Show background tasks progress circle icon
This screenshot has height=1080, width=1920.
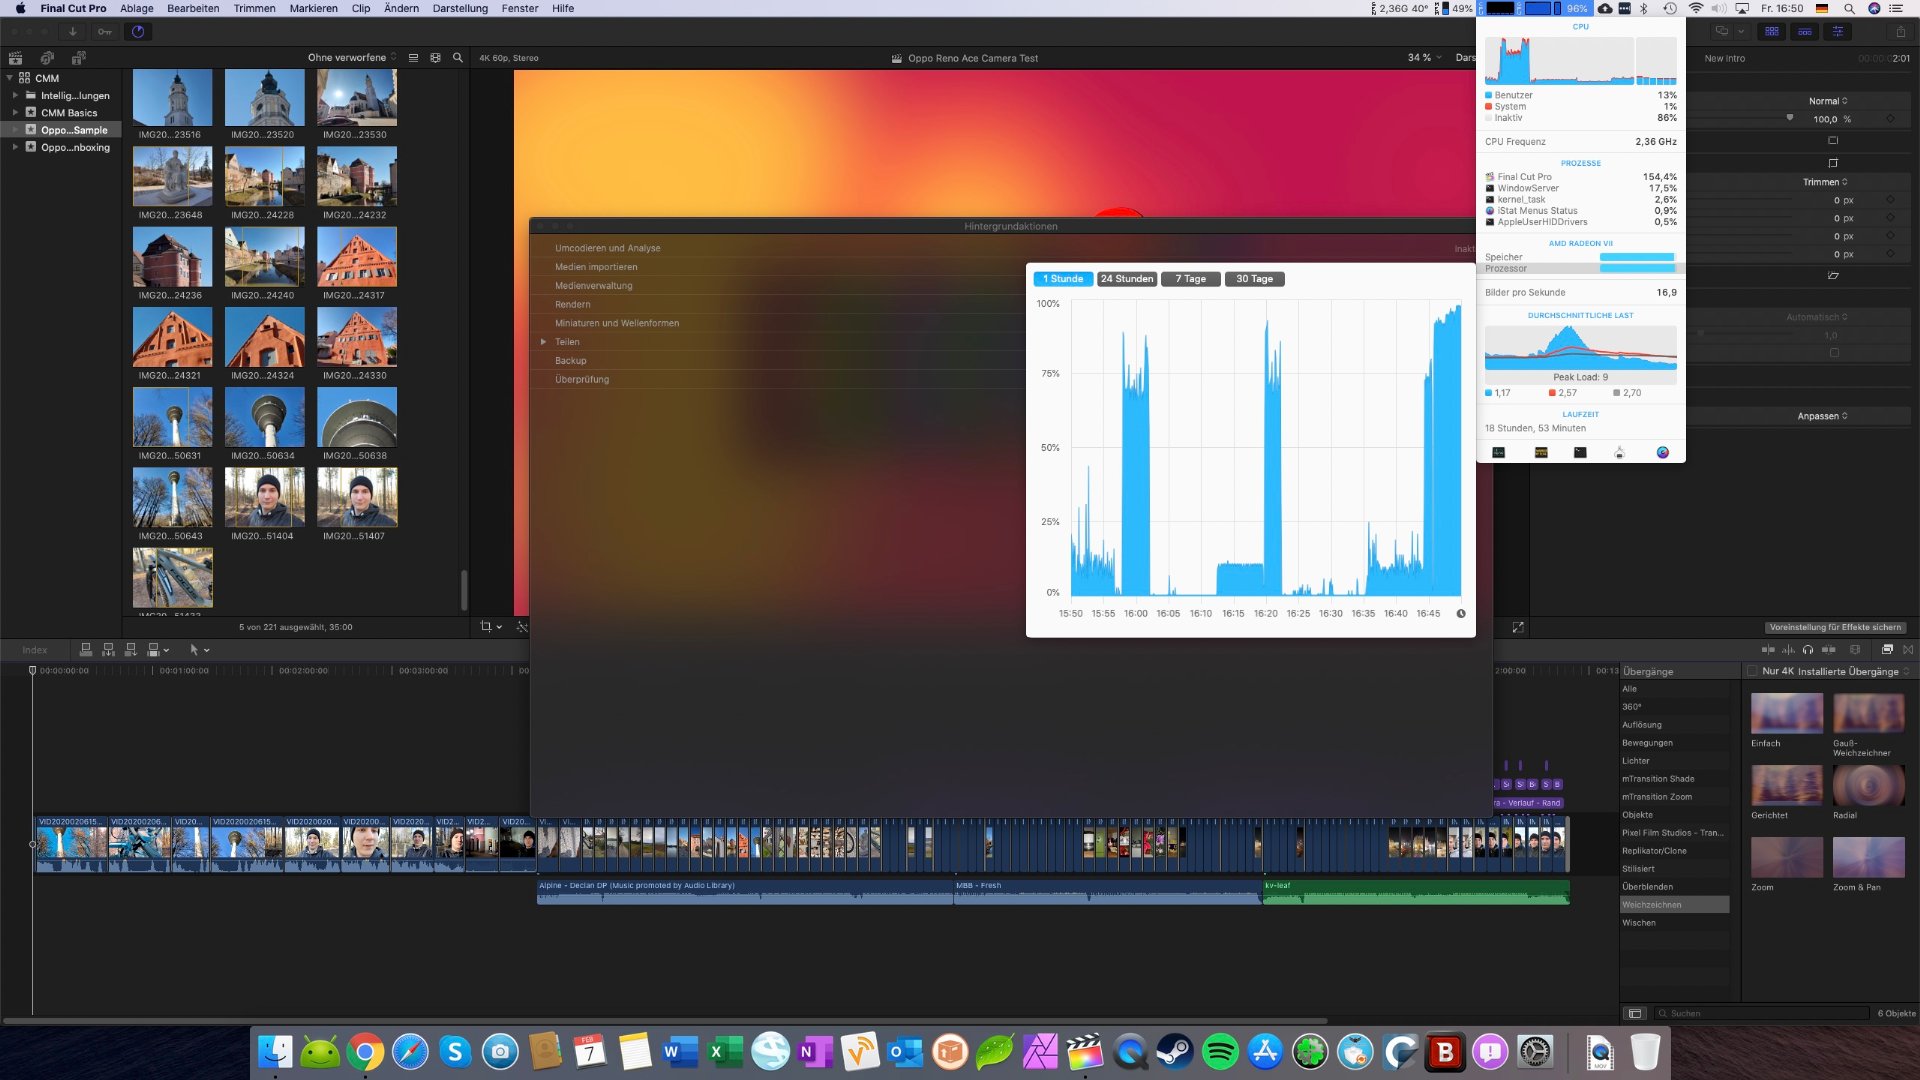coord(138,32)
